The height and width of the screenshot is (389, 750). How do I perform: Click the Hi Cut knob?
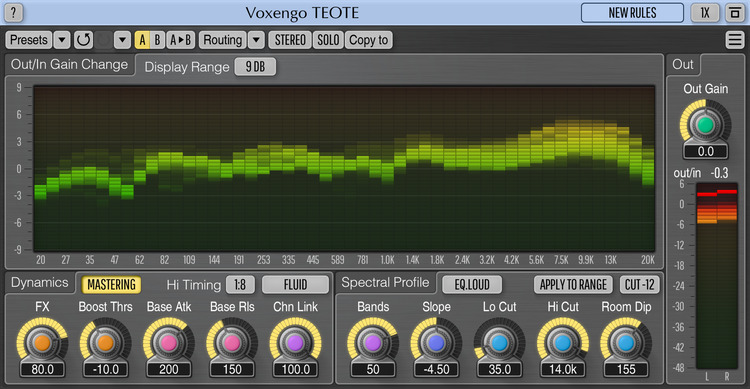562,343
